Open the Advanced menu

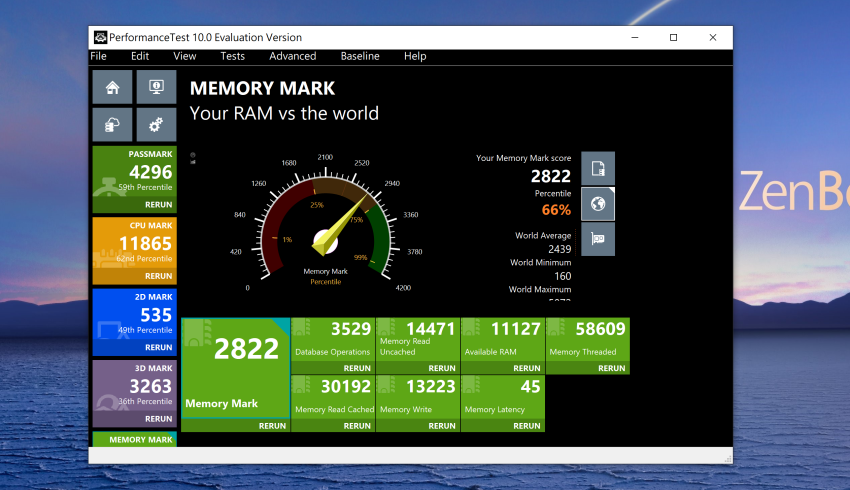click(293, 56)
